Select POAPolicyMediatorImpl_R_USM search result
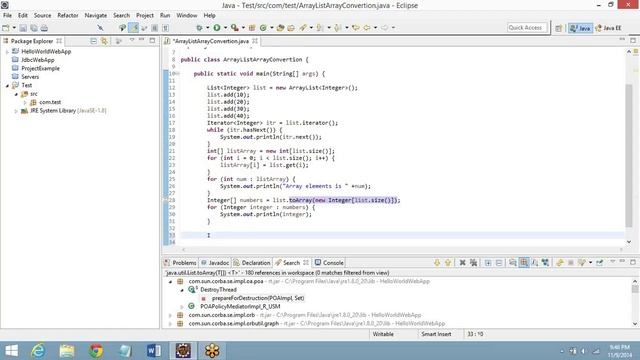The height and width of the screenshot is (360, 640). 240,307
